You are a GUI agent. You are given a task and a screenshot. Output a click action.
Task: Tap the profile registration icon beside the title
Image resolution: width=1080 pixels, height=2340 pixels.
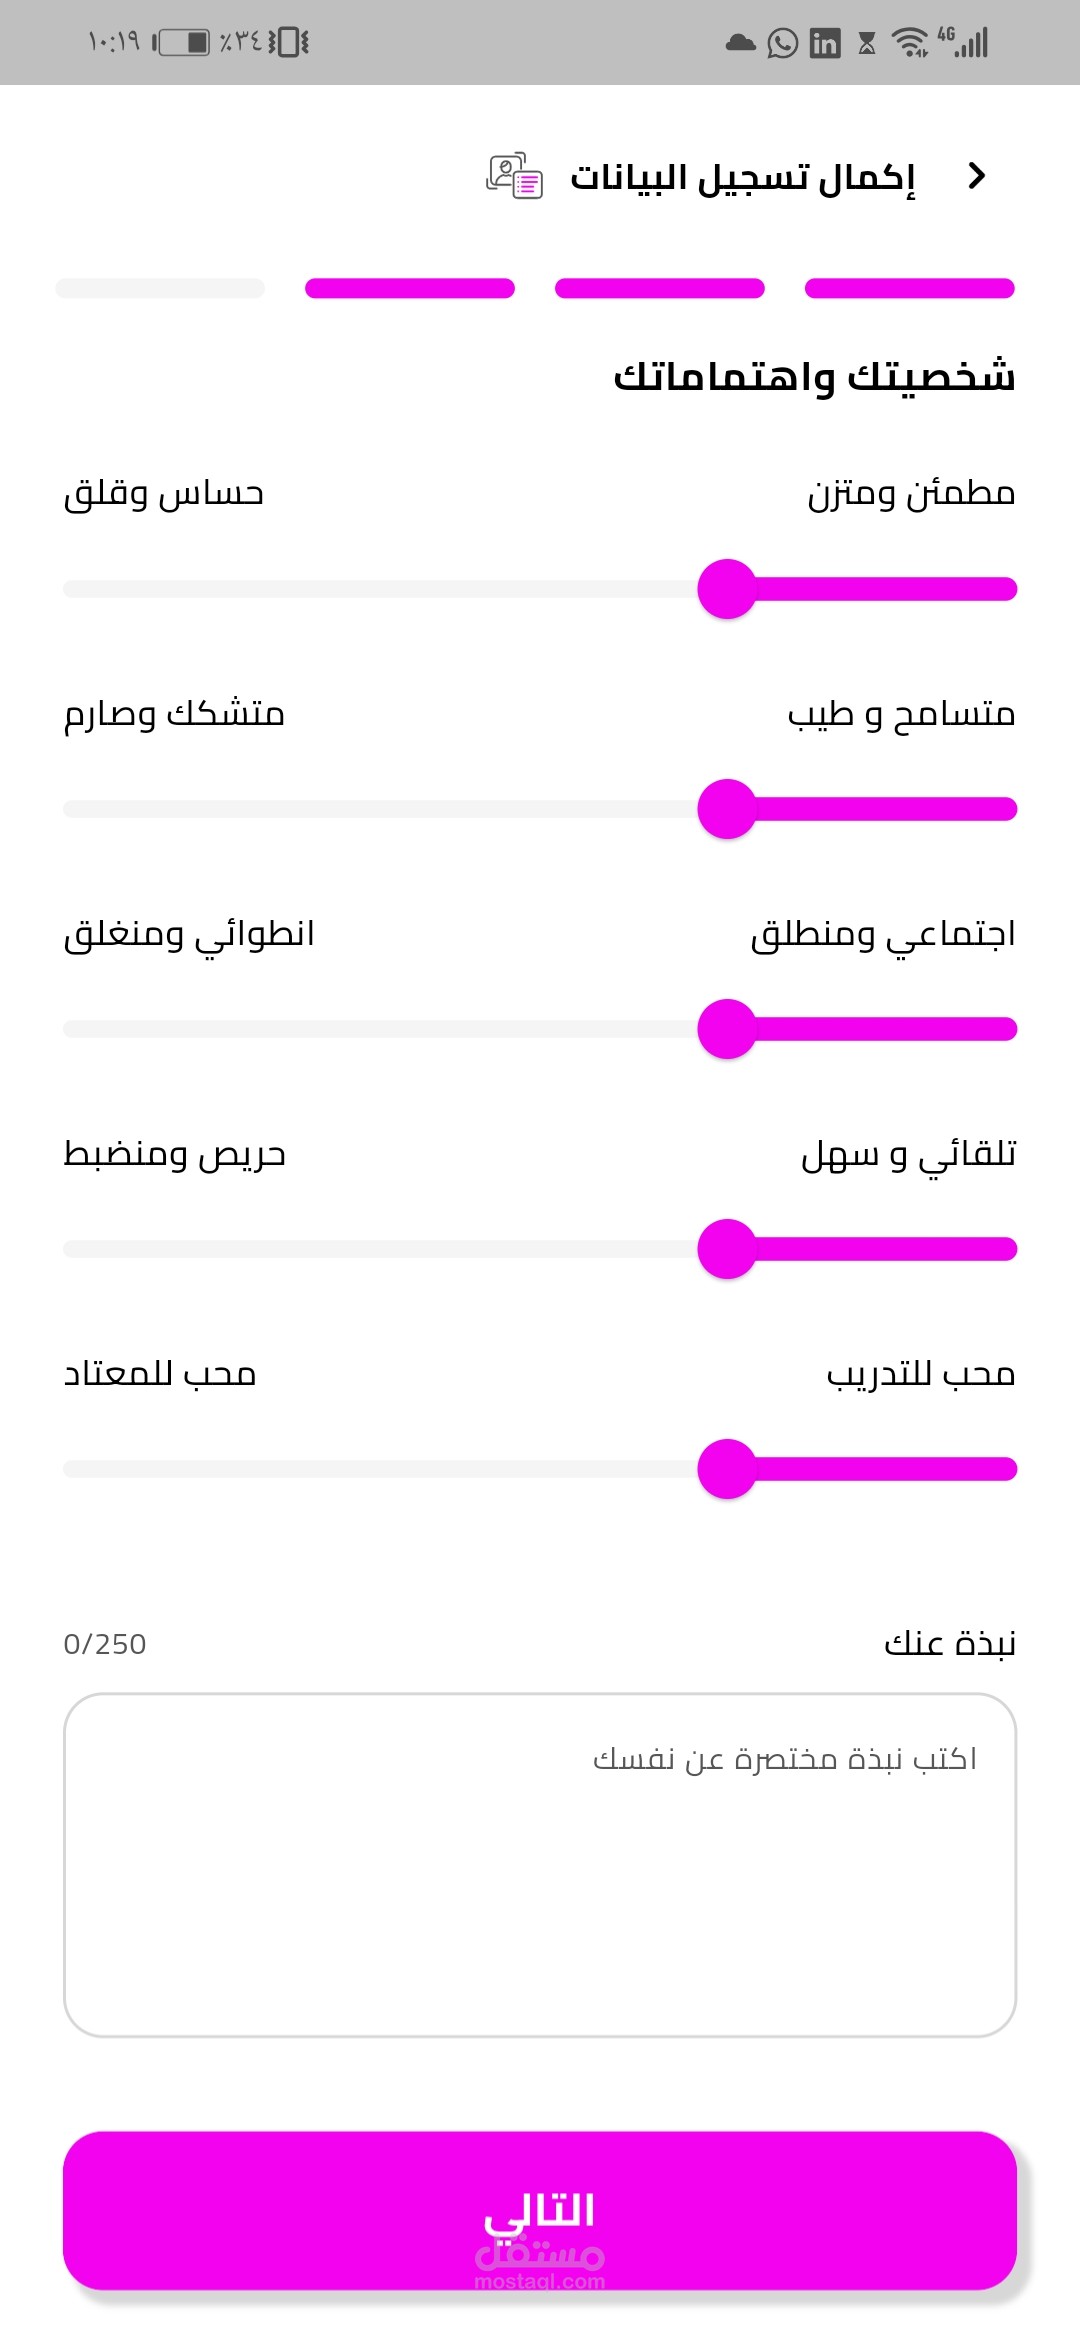[x=514, y=177]
